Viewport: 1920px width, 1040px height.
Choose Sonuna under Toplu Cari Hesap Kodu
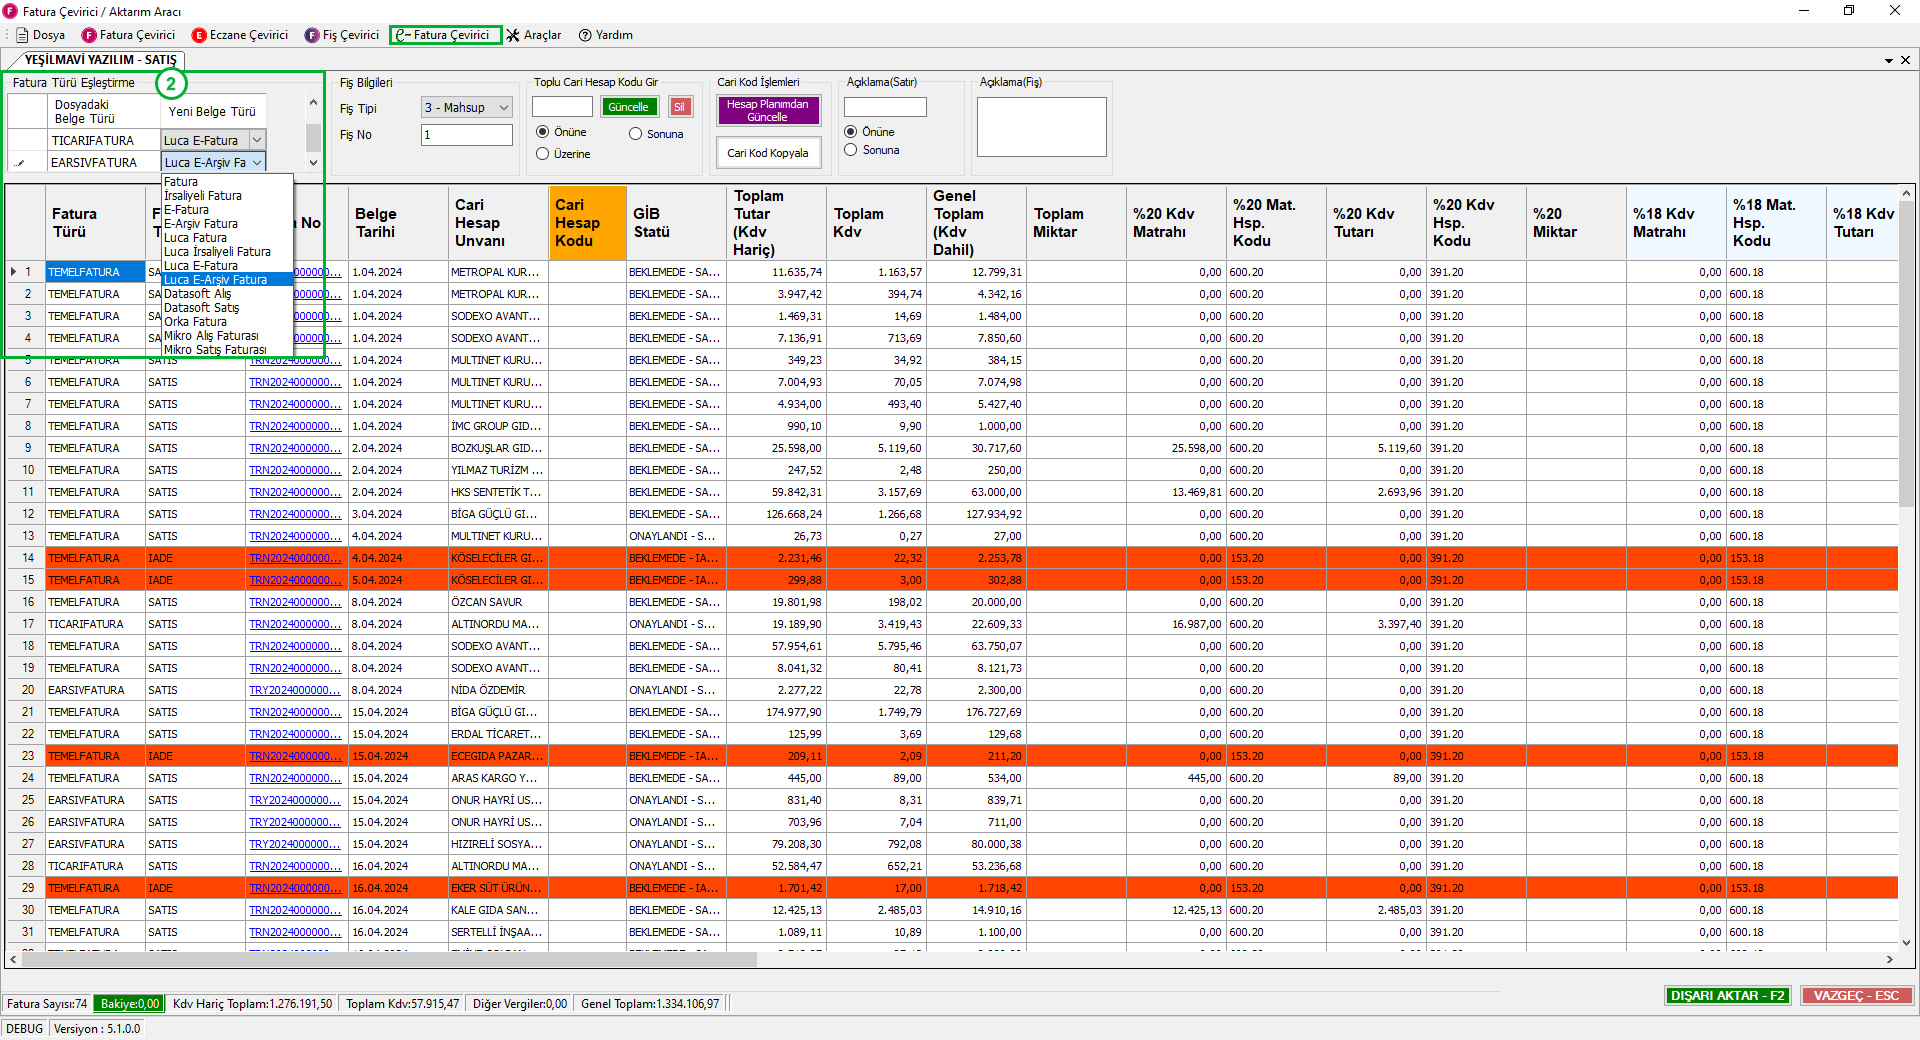click(x=636, y=134)
